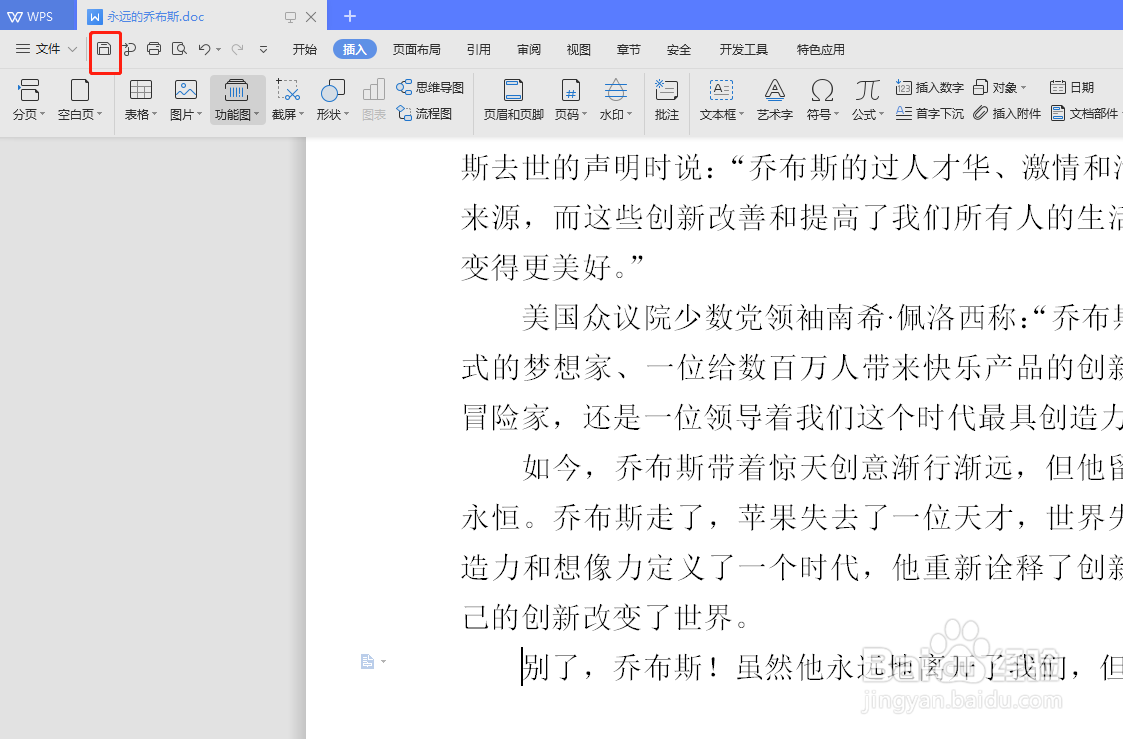Switch to the 开始 tab
This screenshot has height=739, width=1123.
click(305, 49)
